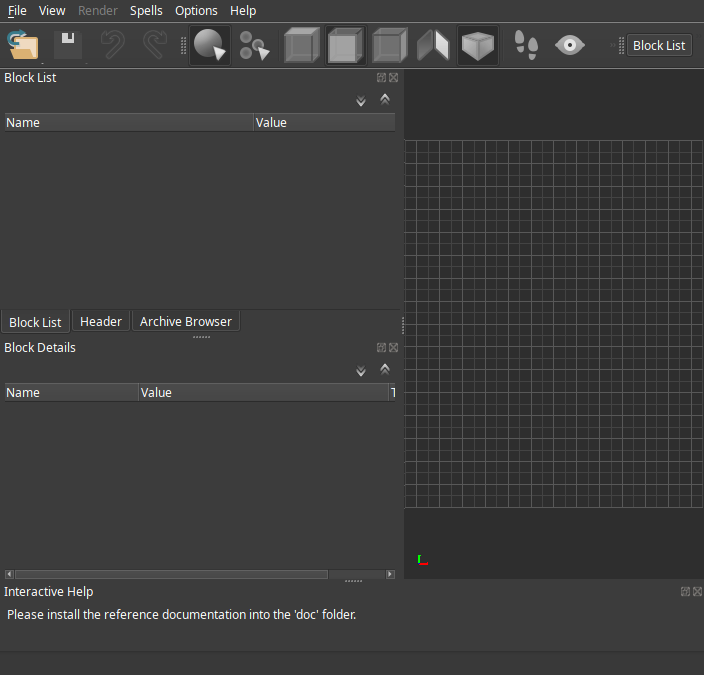Toggle the Perspective cube view
Screen dimensions: 704x675
tap(478, 45)
